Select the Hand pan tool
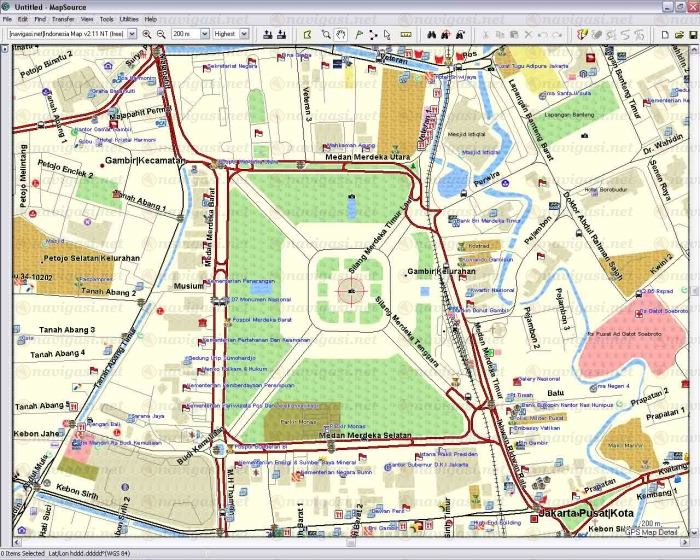700x560 pixels. [341, 34]
